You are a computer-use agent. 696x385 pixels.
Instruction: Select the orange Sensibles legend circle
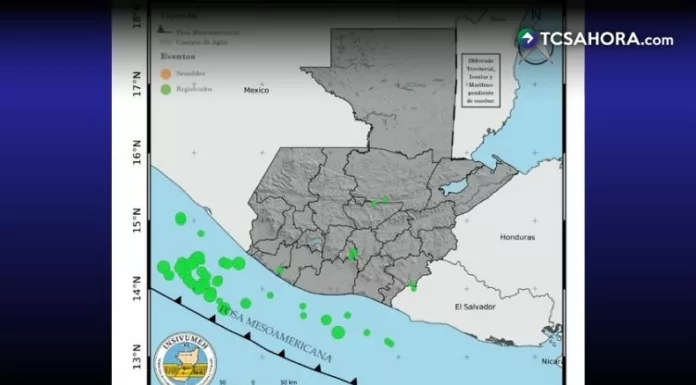click(x=166, y=74)
